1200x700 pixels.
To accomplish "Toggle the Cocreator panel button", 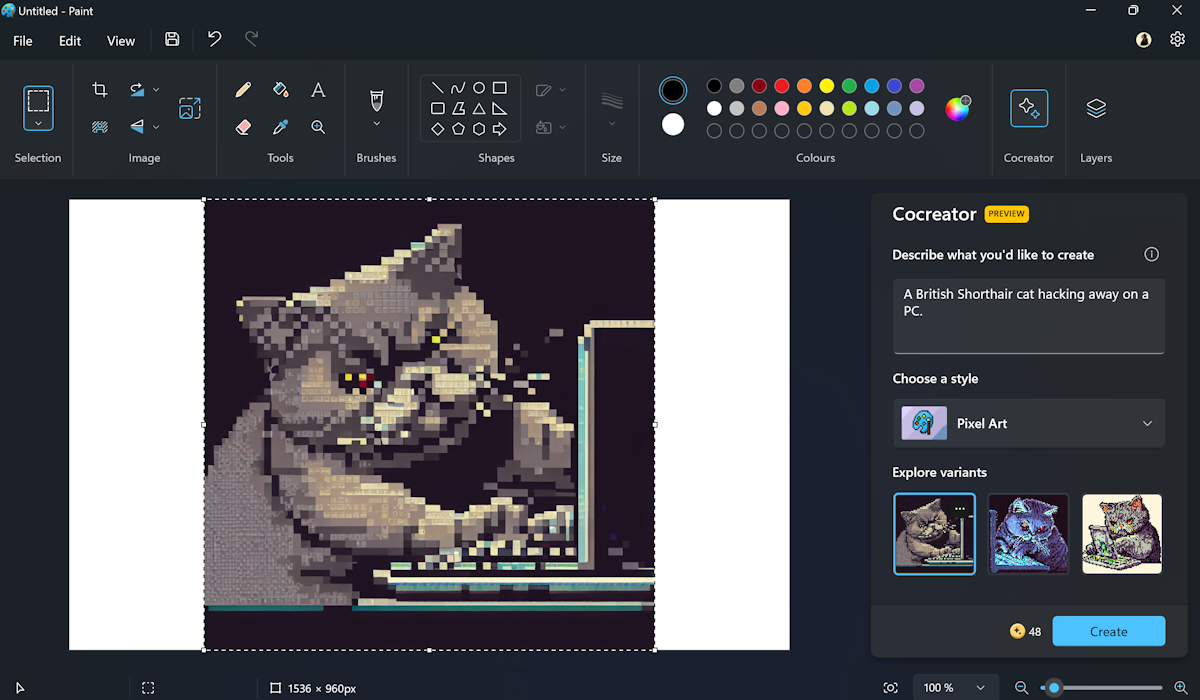I will click(1028, 108).
